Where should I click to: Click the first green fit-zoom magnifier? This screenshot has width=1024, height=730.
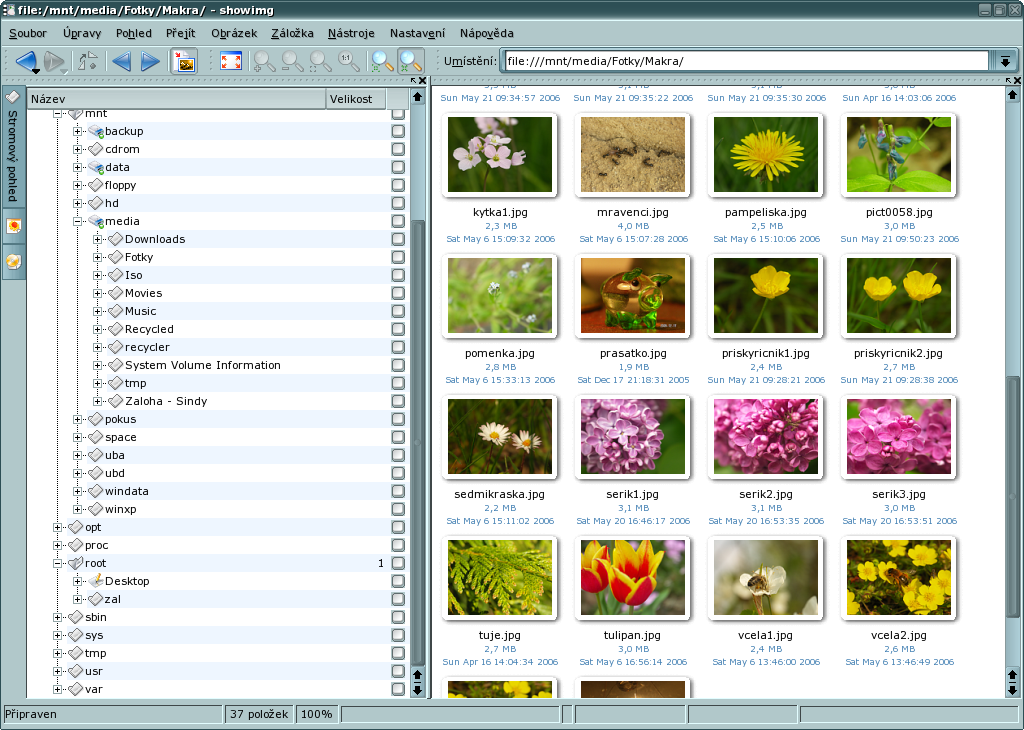tap(382, 61)
